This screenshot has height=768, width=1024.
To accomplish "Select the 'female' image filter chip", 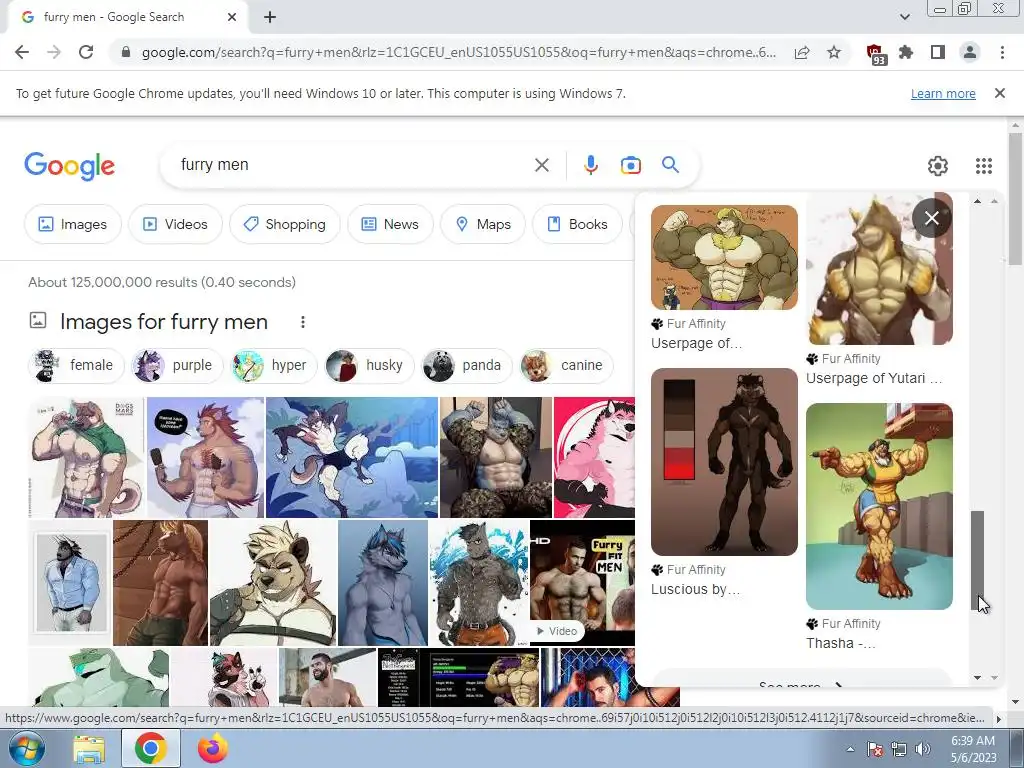I will [76, 365].
